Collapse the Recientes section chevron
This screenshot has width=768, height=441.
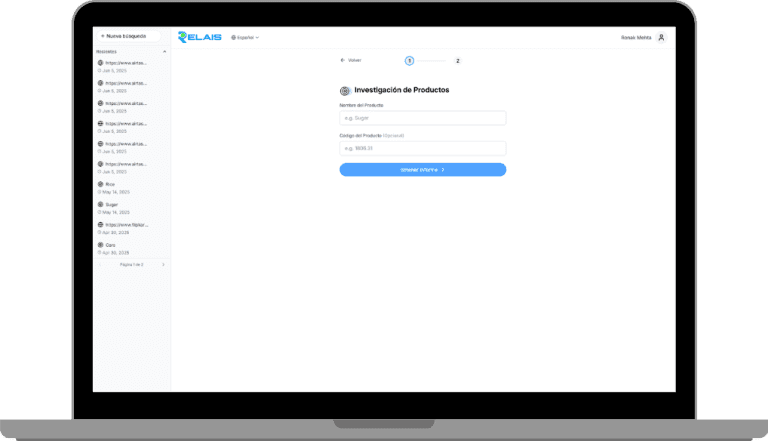point(165,51)
